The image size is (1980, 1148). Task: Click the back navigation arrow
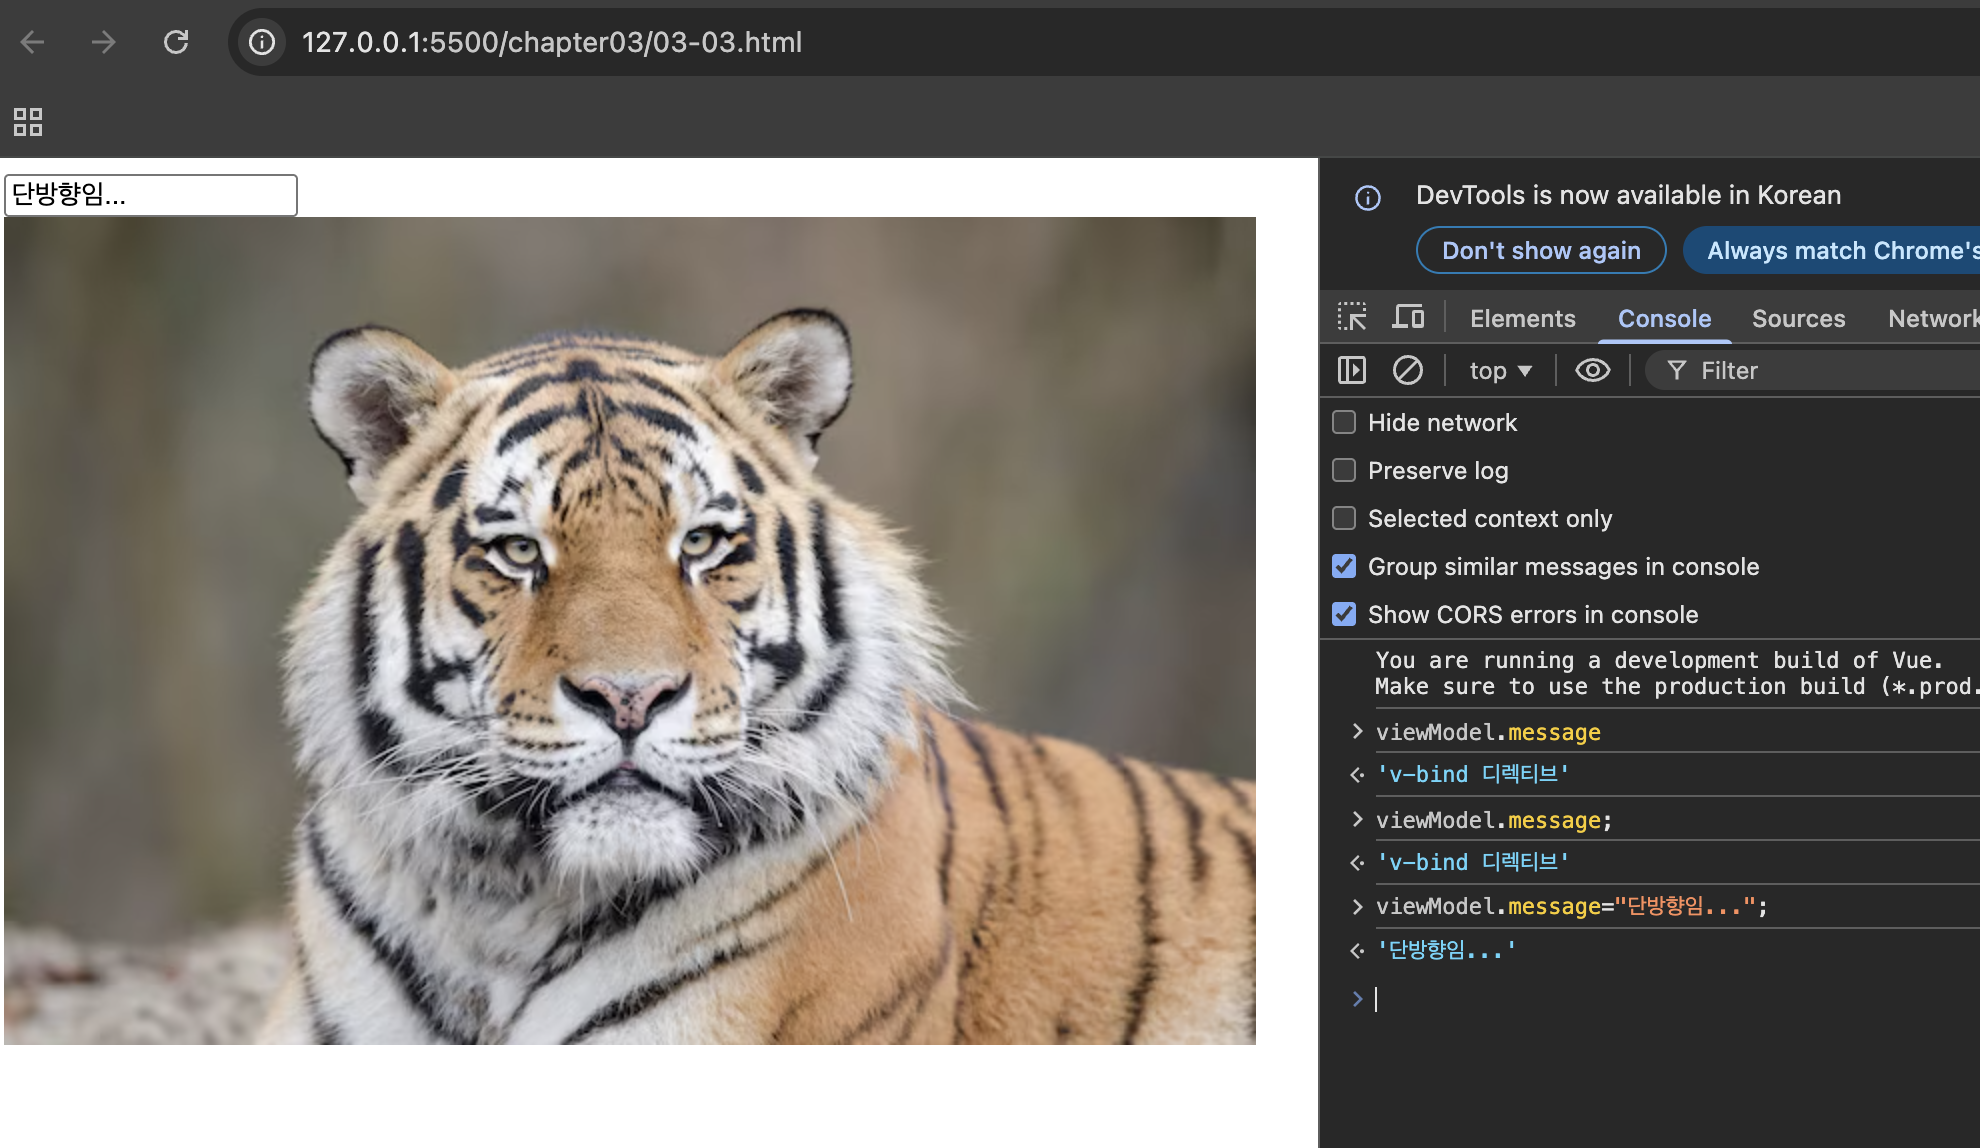(33, 42)
